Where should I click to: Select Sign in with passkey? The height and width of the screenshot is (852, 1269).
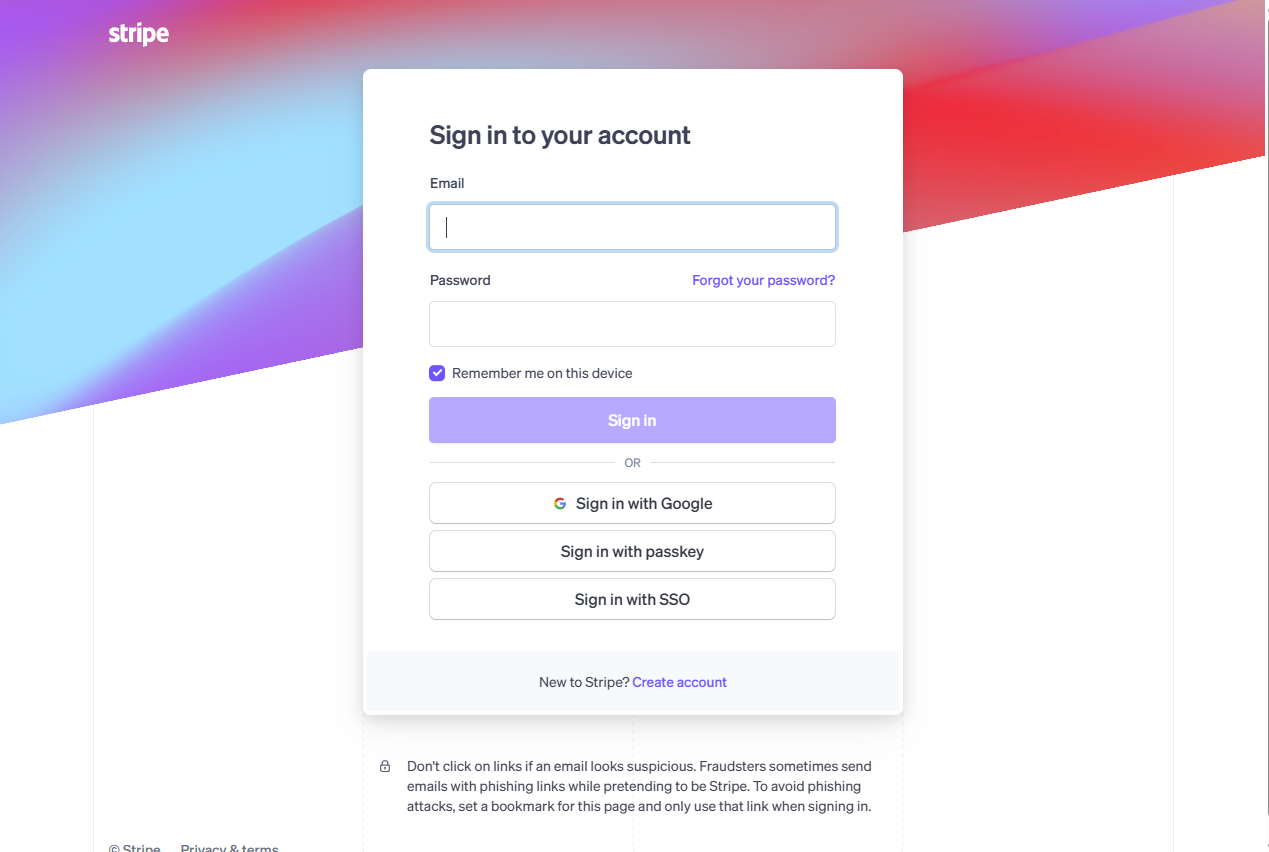(632, 551)
